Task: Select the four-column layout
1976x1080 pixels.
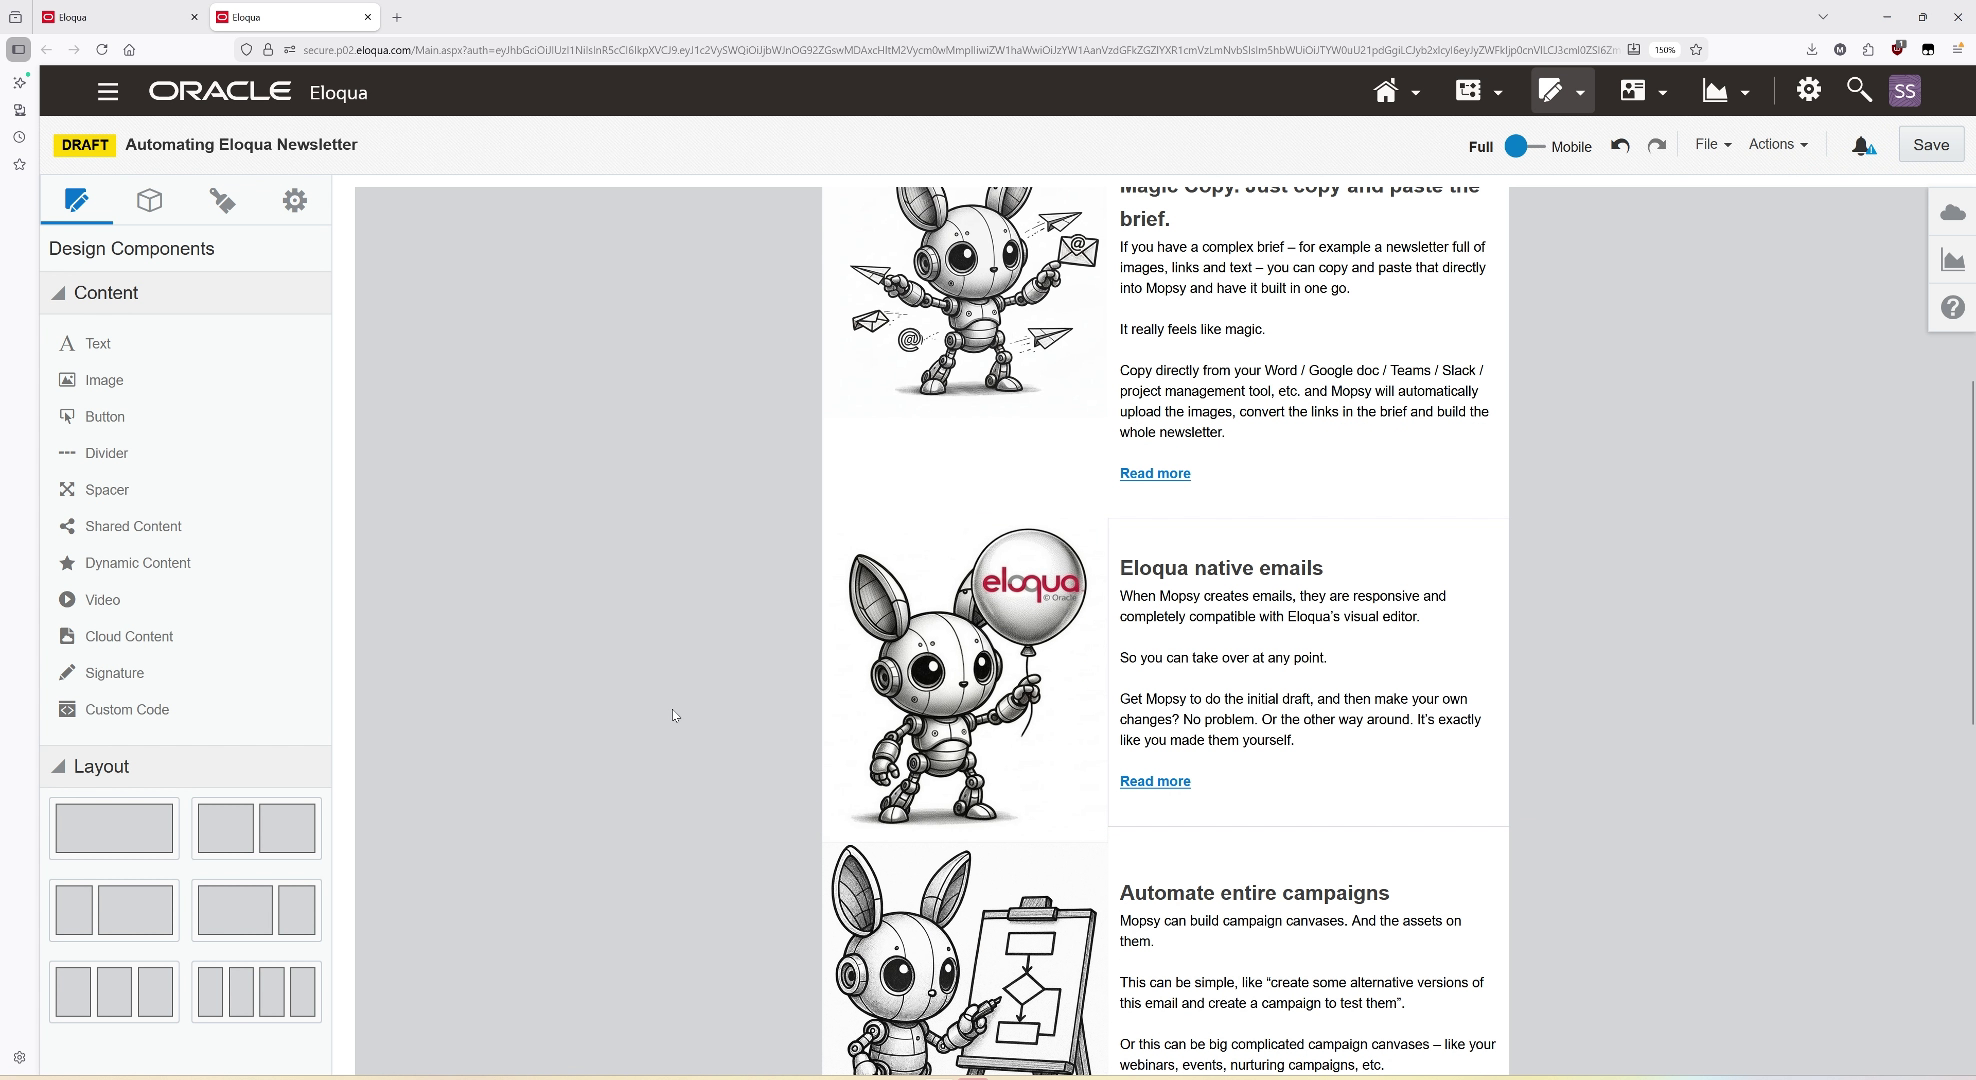Action: [256, 992]
